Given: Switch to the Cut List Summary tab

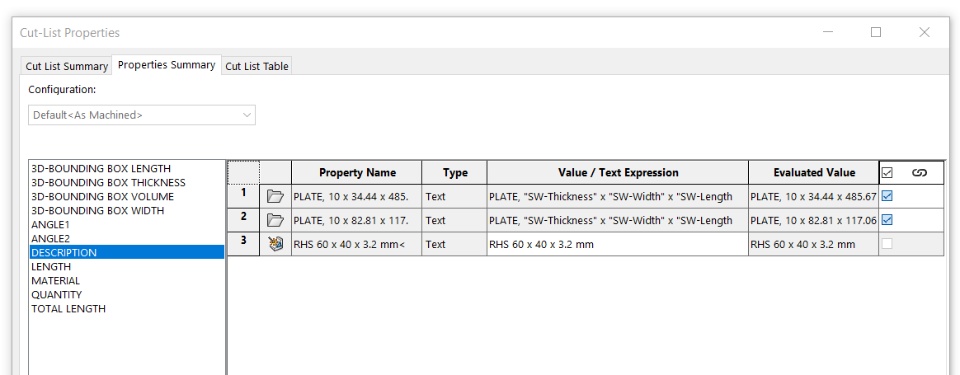Looking at the screenshot, I should click(x=67, y=66).
